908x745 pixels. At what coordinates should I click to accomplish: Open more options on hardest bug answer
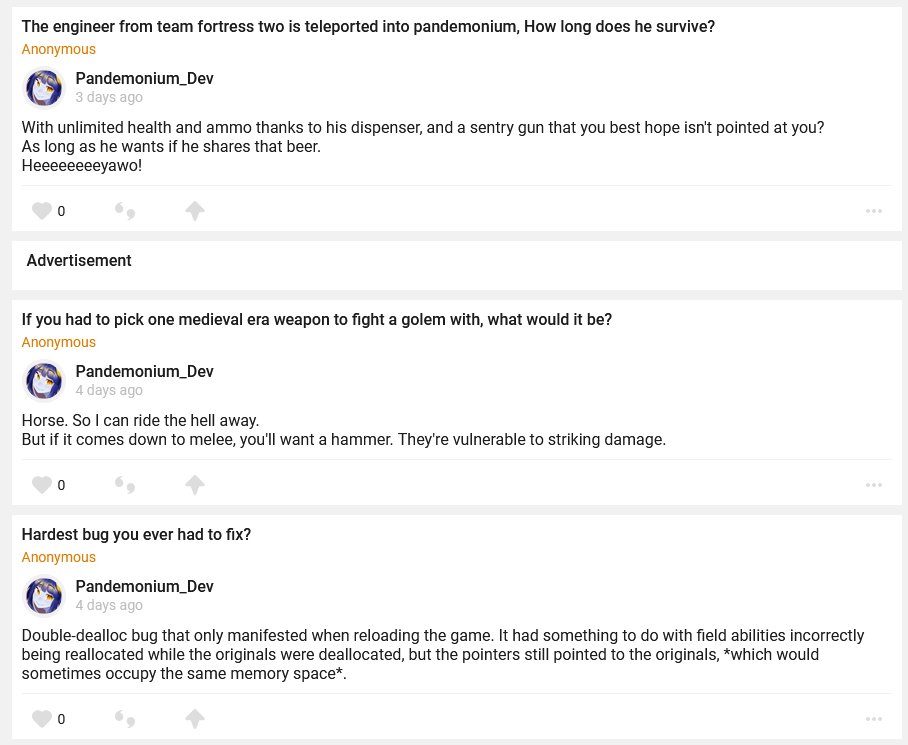pyautogui.click(x=874, y=719)
